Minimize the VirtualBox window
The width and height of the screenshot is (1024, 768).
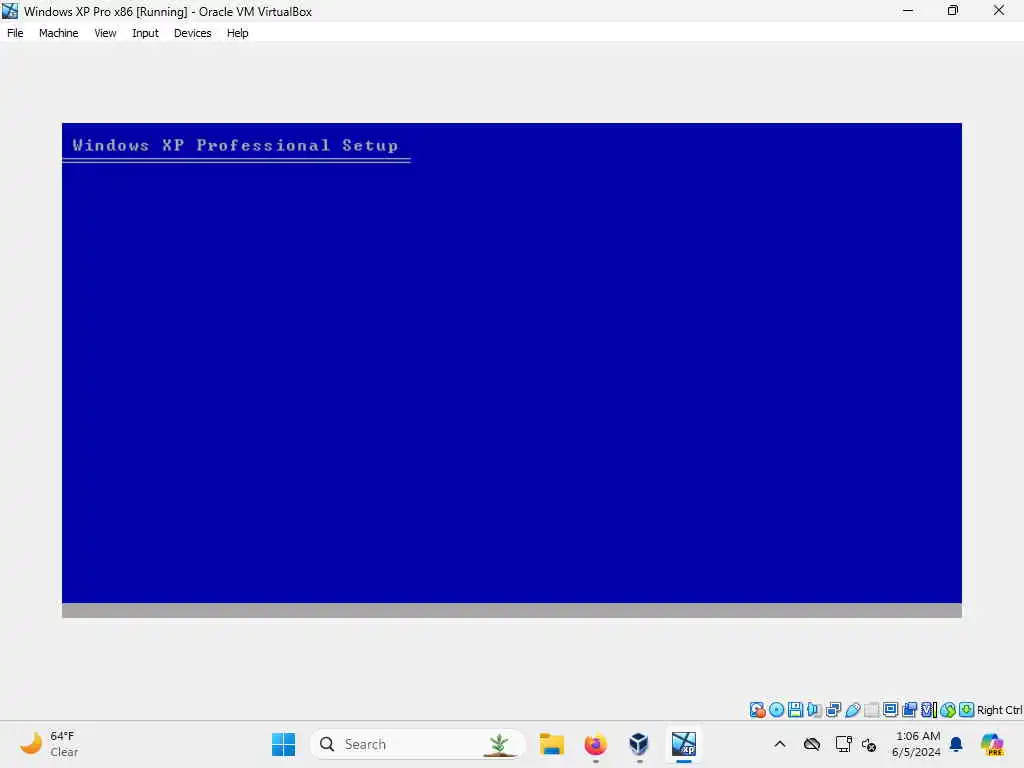(x=908, y=11)
